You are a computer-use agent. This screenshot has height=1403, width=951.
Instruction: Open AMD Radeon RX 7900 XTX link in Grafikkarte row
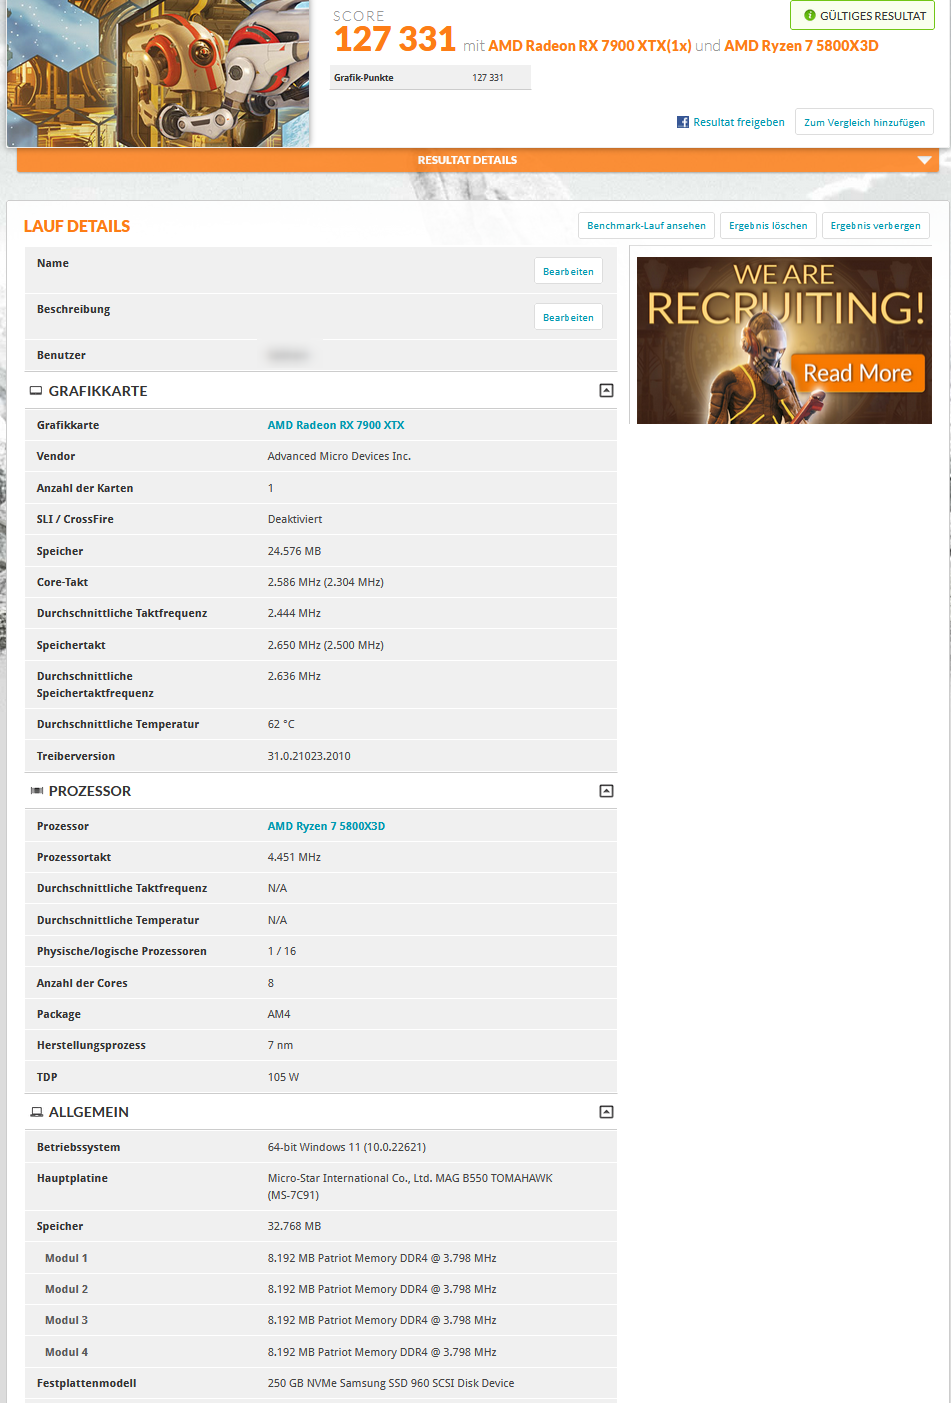point(336,425)
